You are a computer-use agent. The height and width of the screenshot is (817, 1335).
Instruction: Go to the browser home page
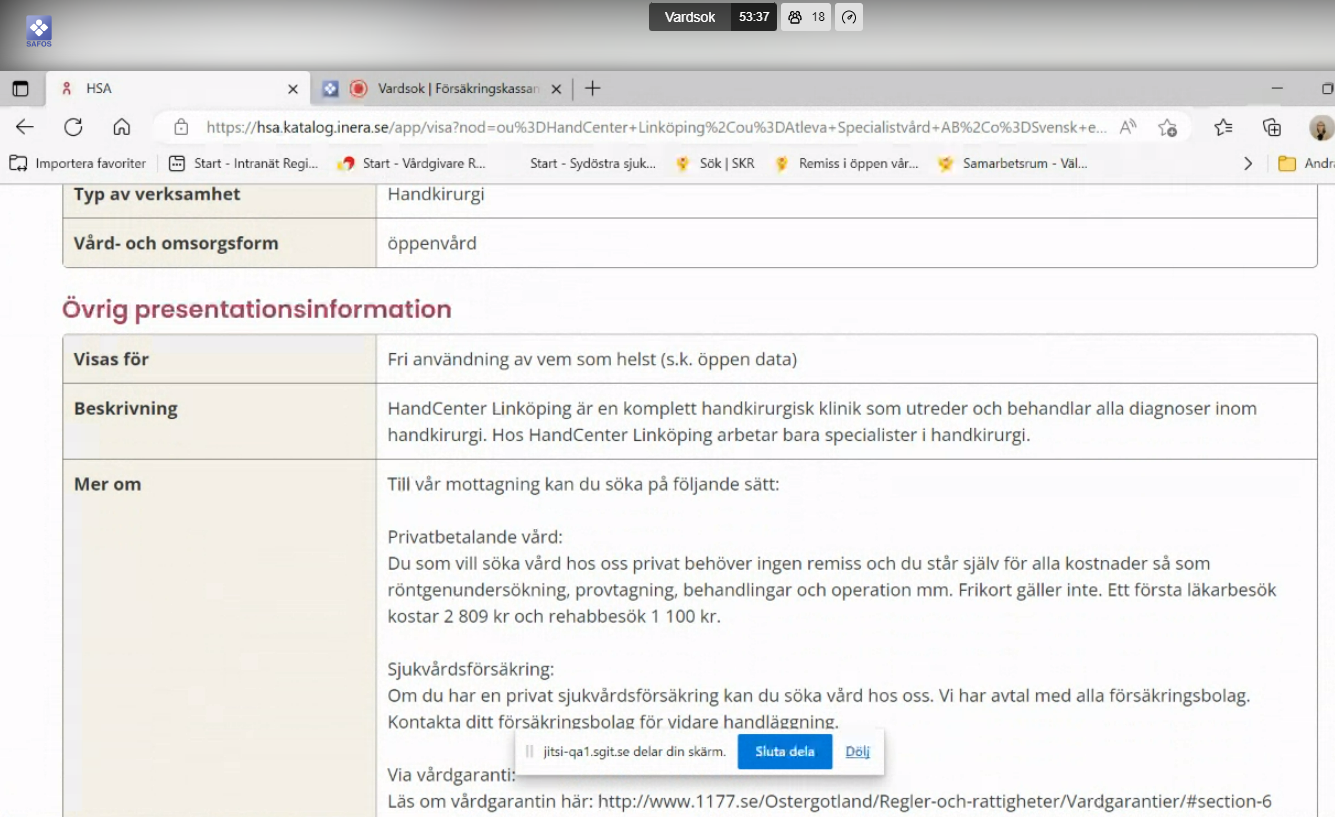[x=122, y=127]
